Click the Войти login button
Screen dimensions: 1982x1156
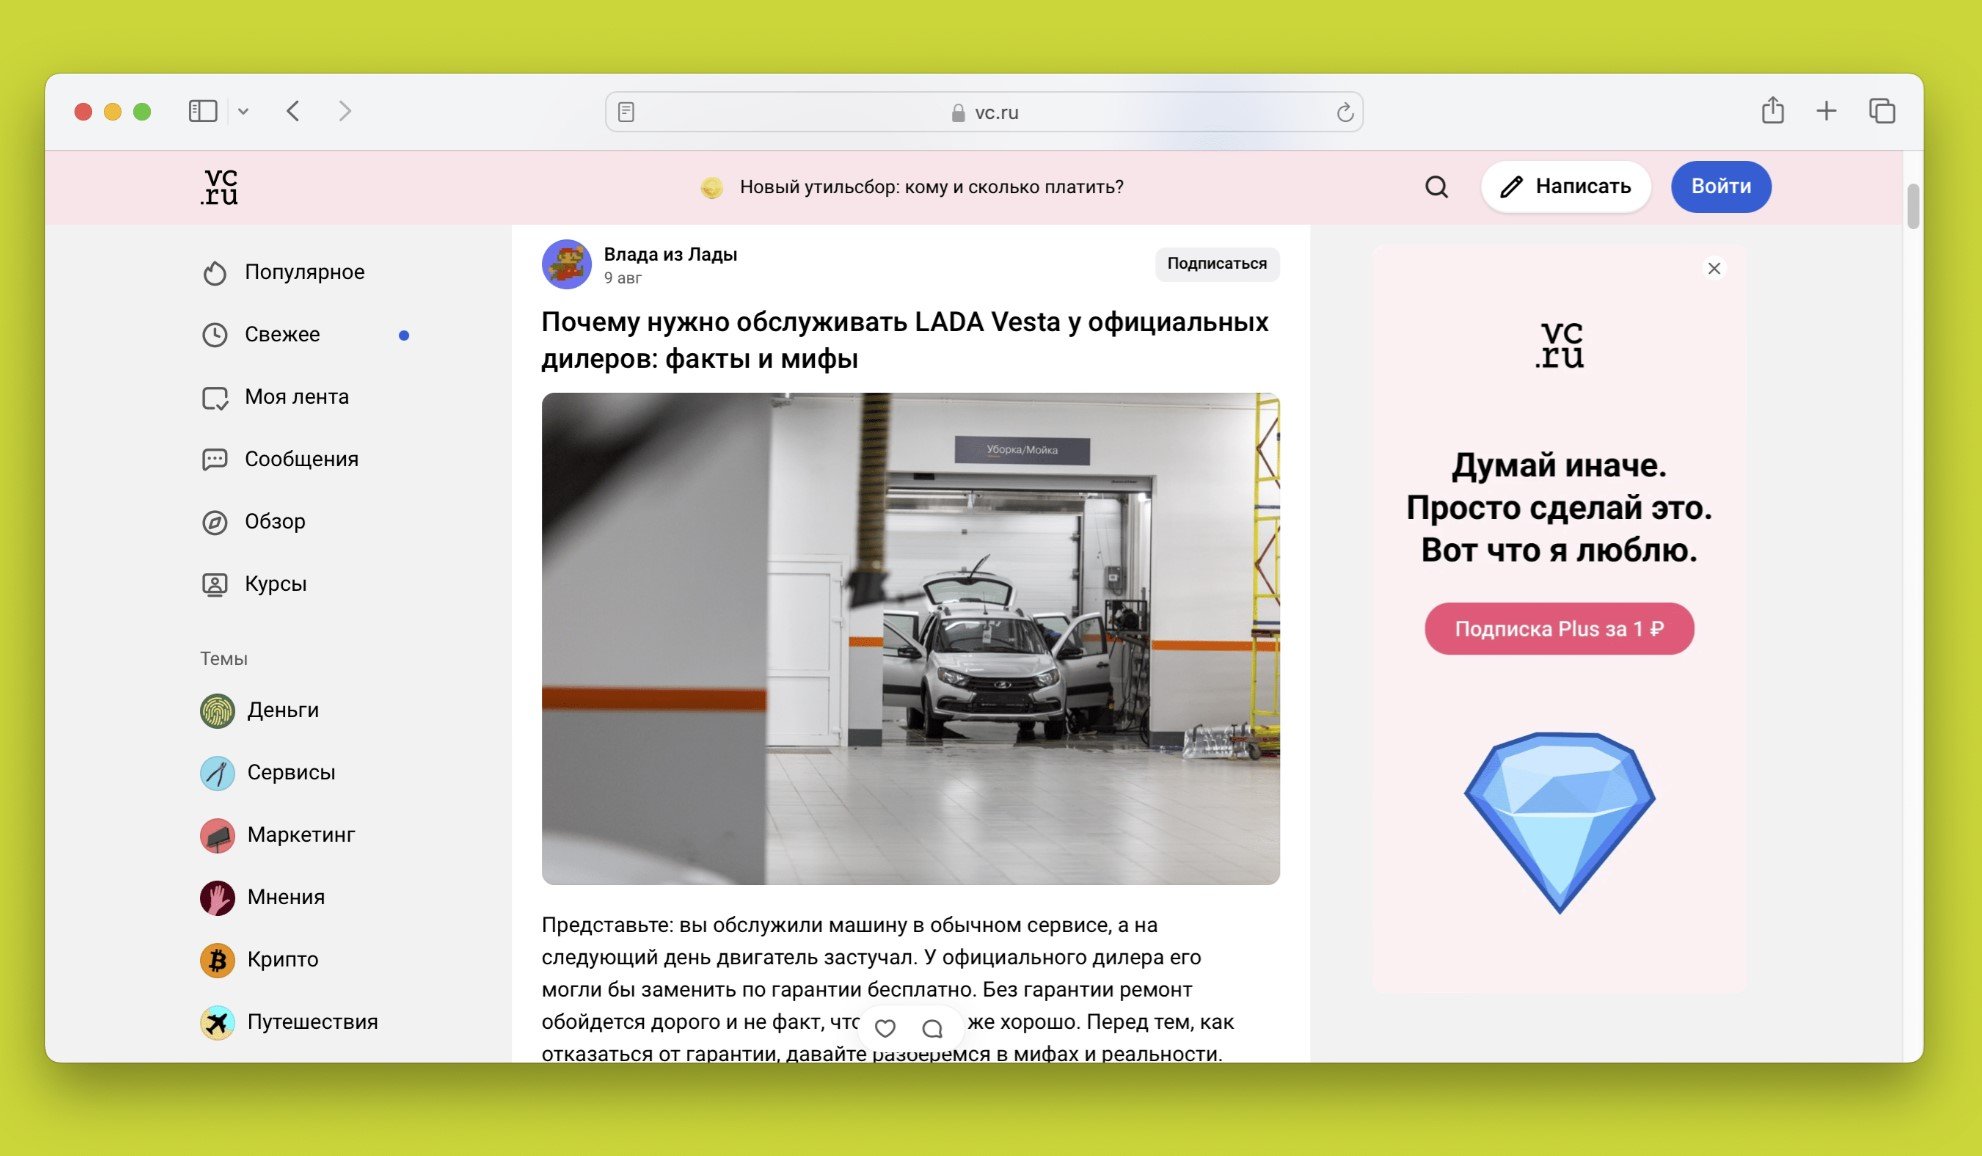point(1720,187)
